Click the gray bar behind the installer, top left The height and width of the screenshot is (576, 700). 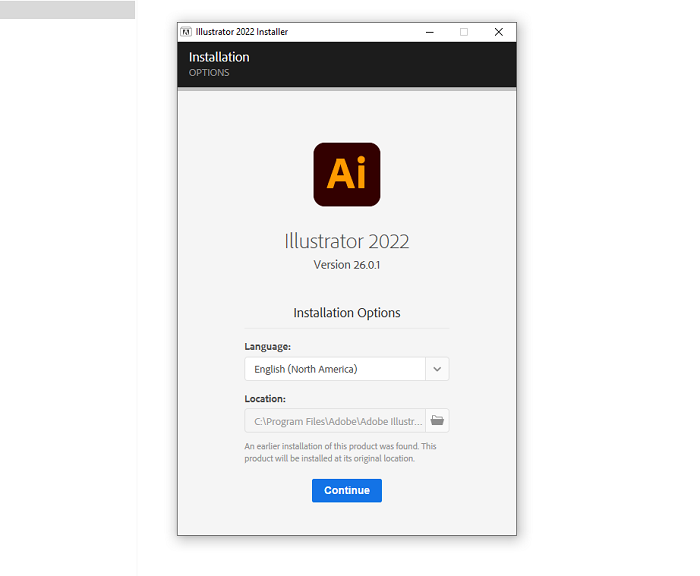(67, 10)
